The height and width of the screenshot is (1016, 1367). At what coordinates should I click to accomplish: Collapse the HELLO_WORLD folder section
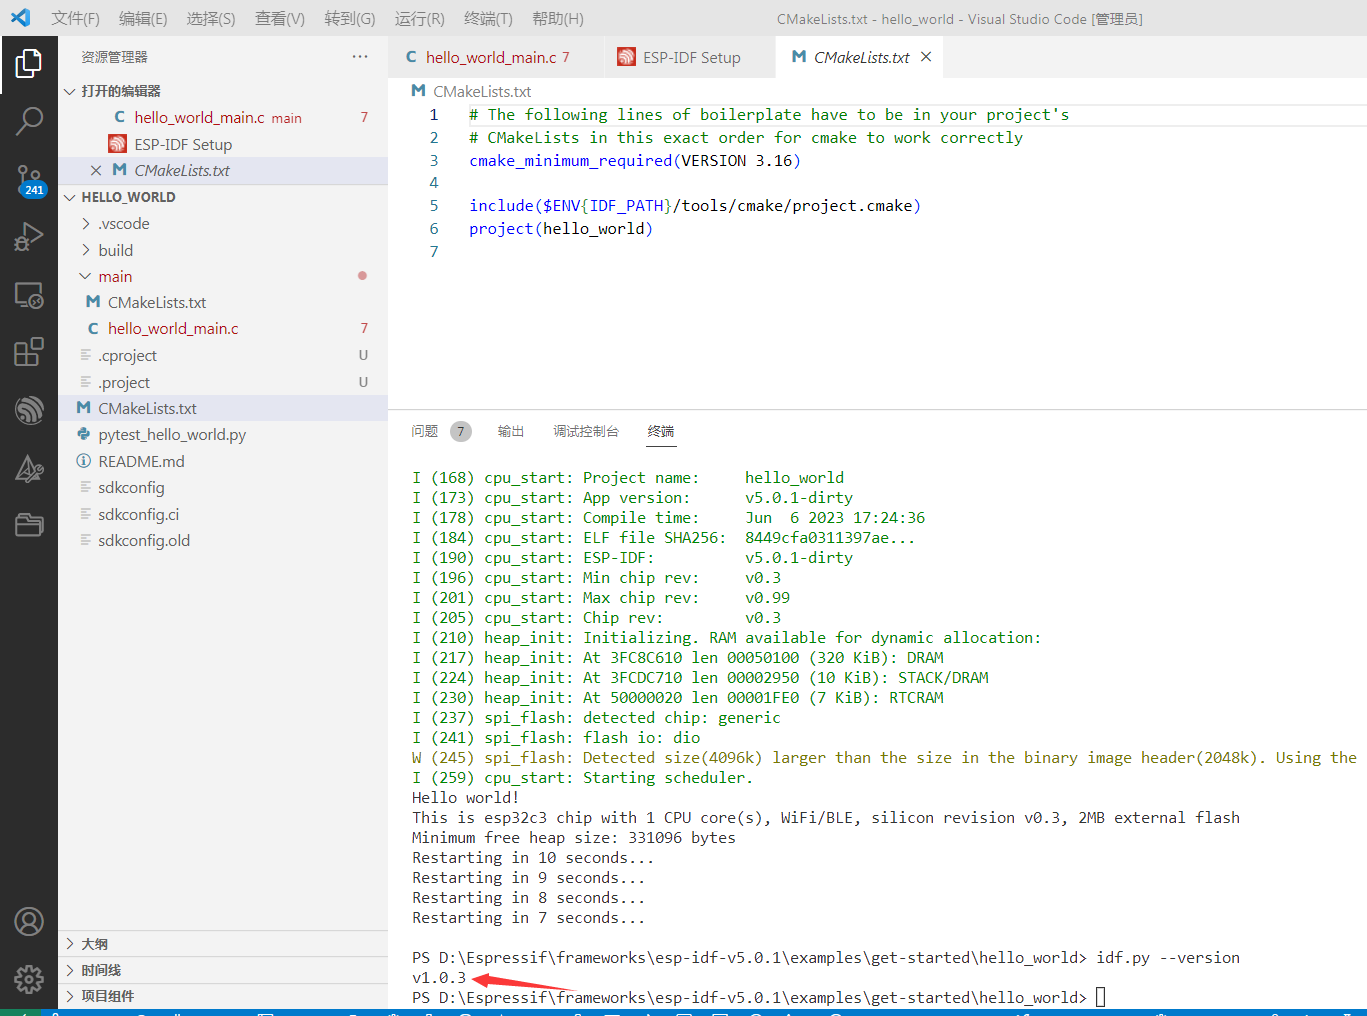[223, 197]
